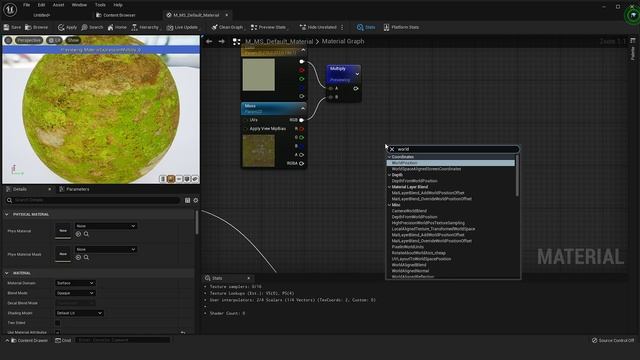This screenshot has height=360, width=640.
Task: Open Platform Stats
Action: tap(401, 27)
